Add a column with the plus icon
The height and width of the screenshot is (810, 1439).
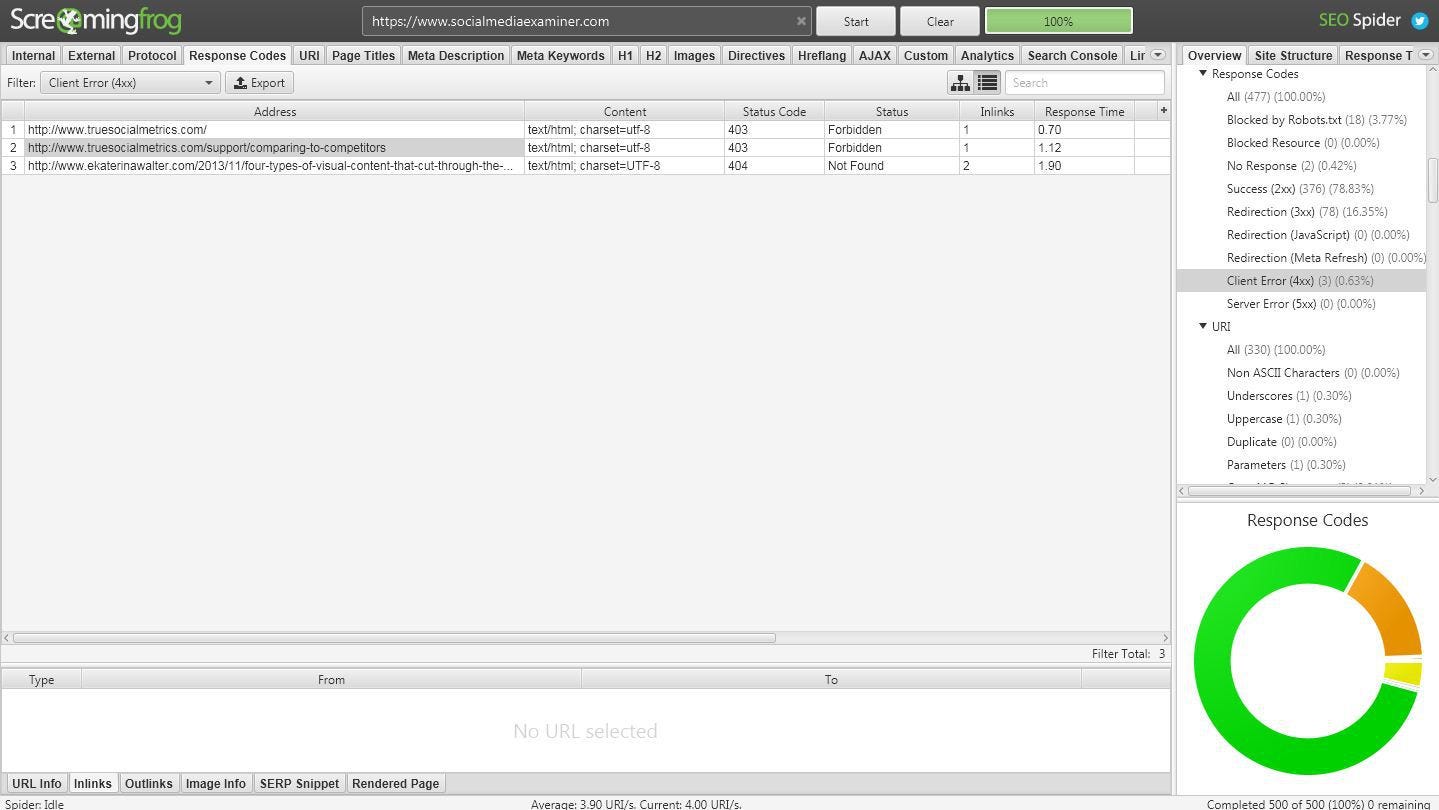click(x=1163, y=111)
